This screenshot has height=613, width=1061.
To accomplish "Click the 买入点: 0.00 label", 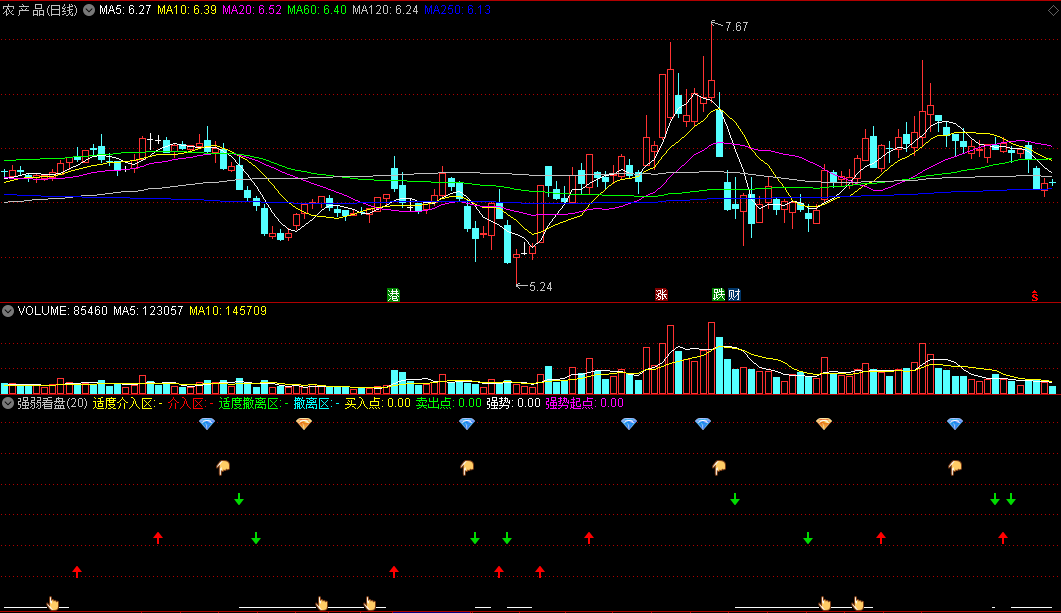I will coord(378,403).
